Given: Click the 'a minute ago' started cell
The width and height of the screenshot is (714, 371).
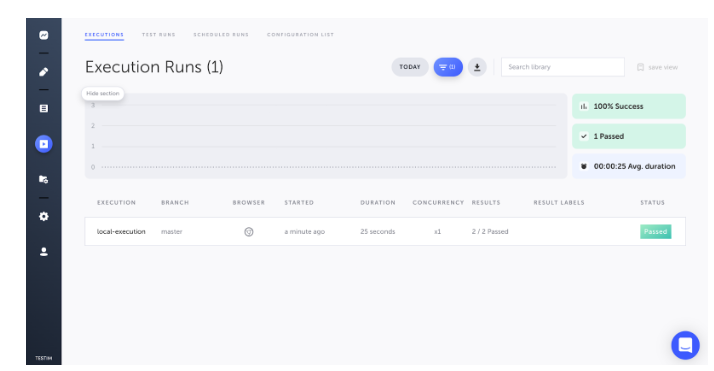Looking at the screenshot, I should coord(305,232).
